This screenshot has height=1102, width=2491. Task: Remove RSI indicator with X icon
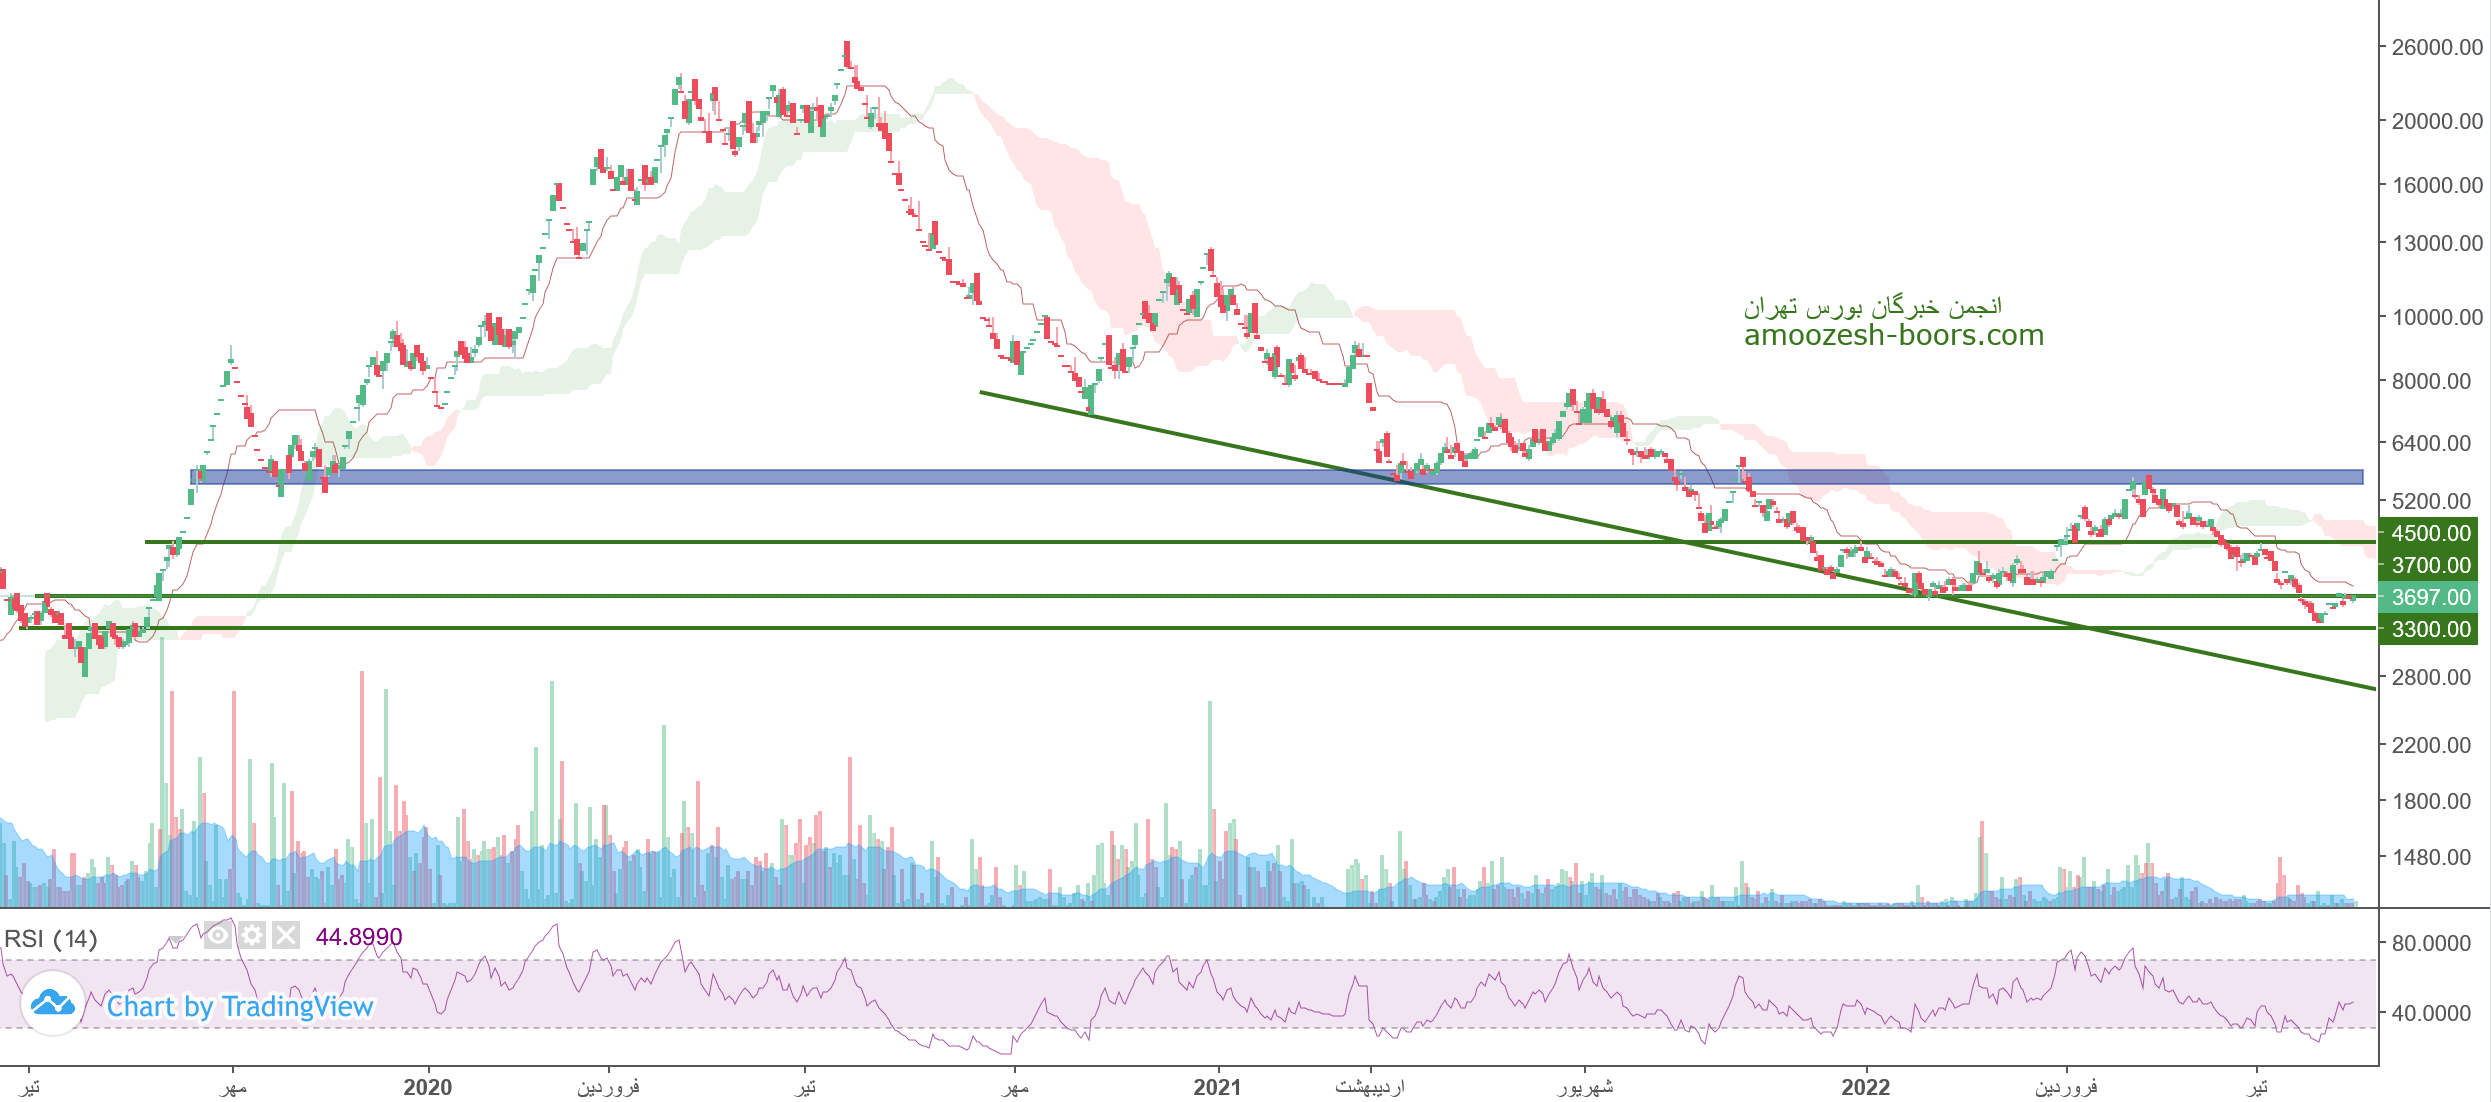(x=286, y=936)
